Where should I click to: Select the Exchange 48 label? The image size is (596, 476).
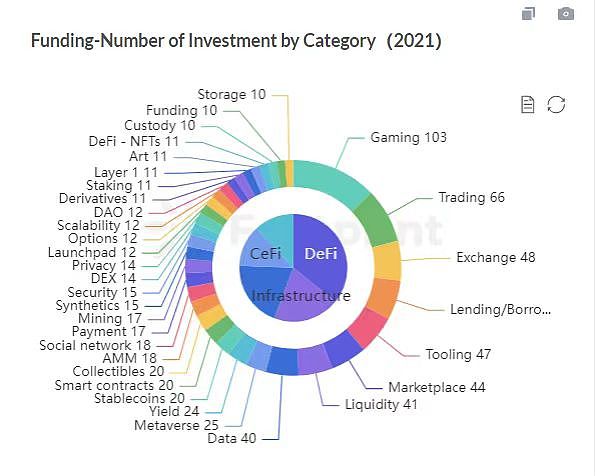point(496,257)
